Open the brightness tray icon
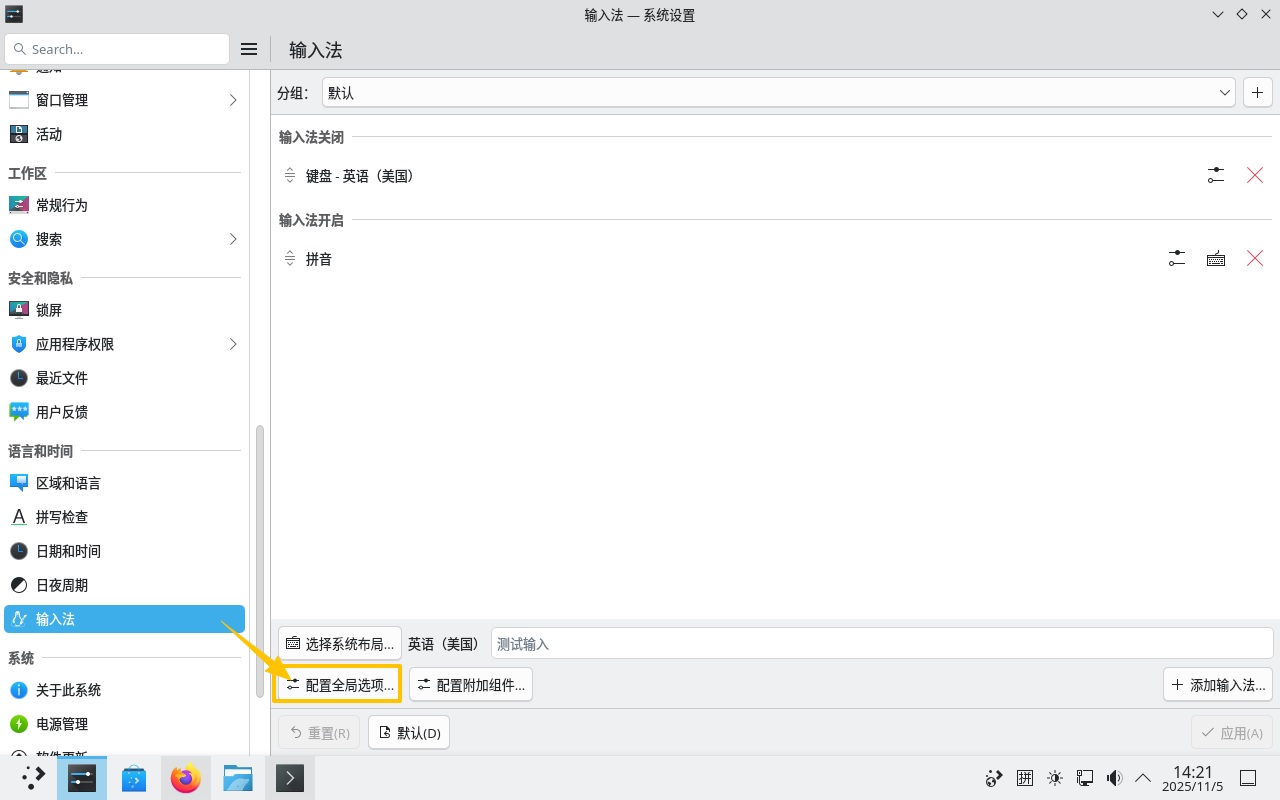 1054,777
